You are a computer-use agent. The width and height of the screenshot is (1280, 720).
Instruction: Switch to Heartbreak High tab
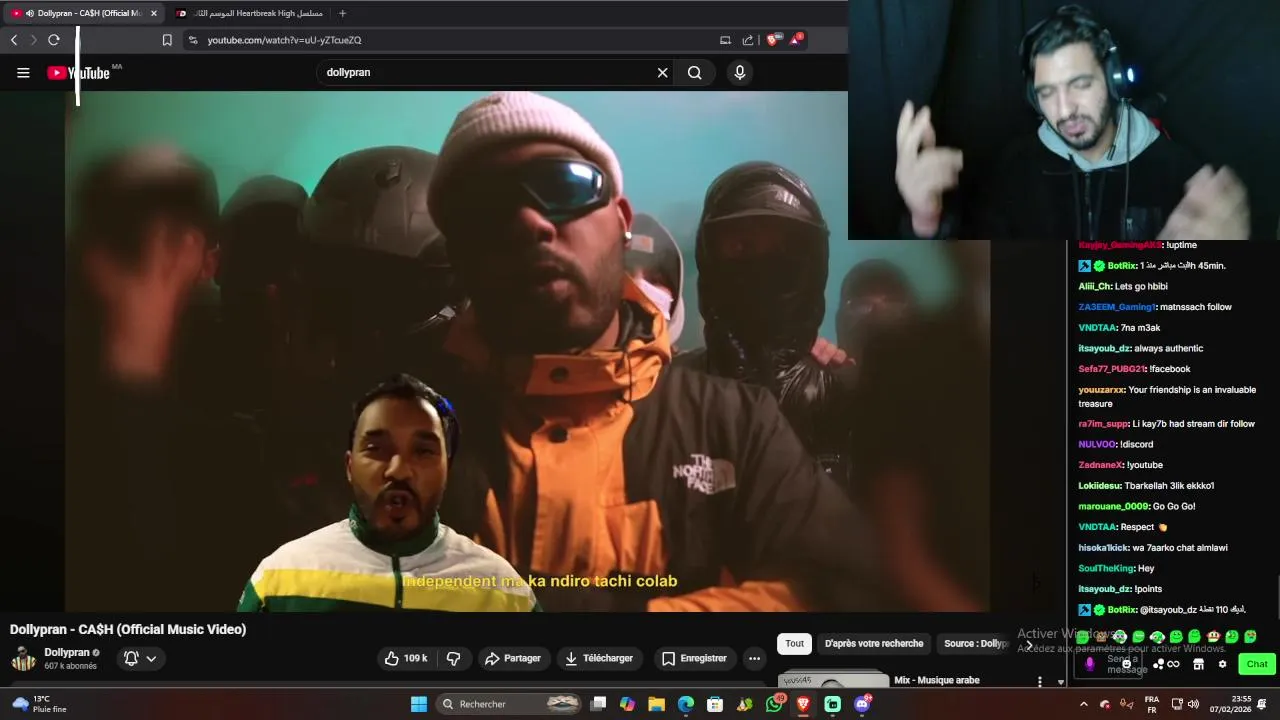(250, 13)
